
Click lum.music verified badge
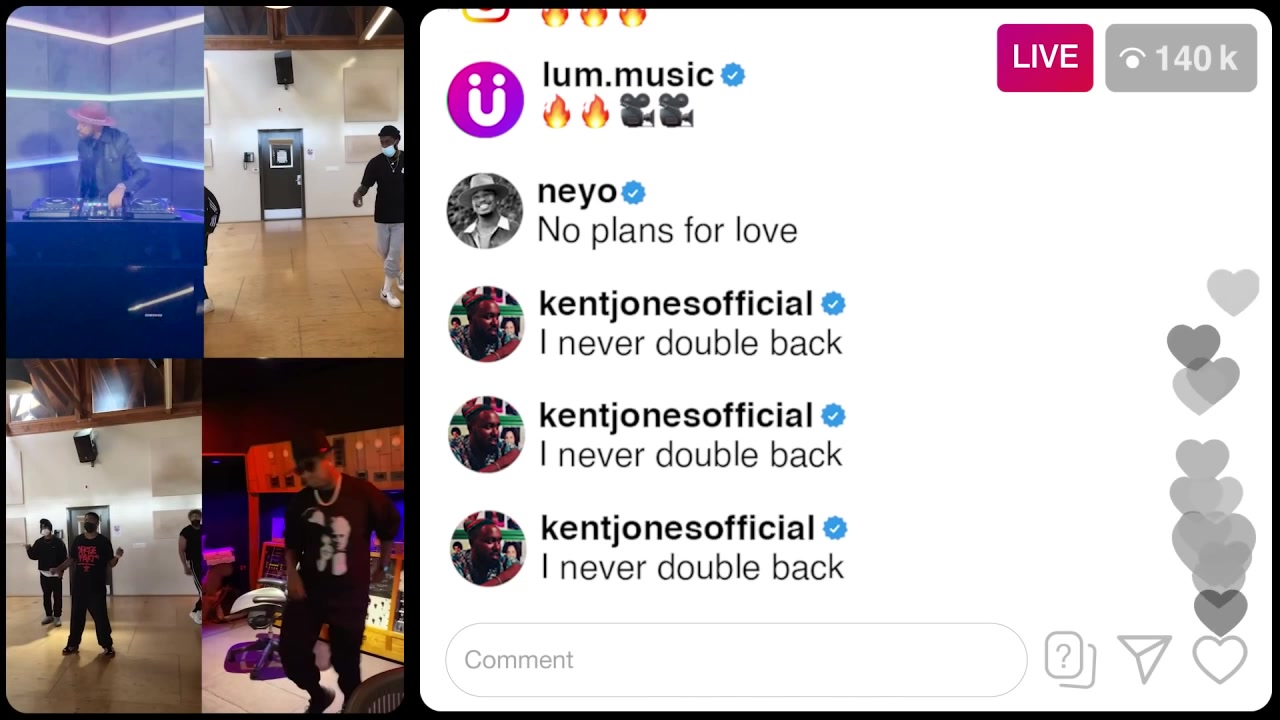point(733,75)
